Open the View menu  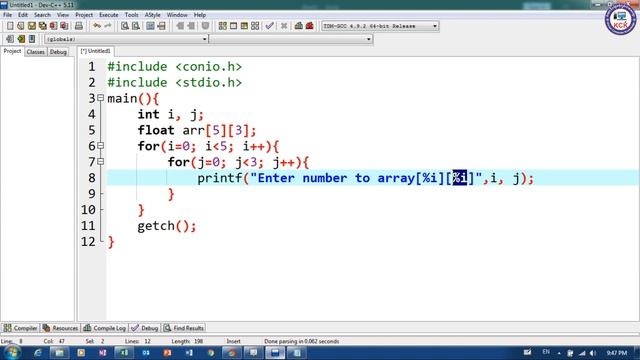(62, 15)
